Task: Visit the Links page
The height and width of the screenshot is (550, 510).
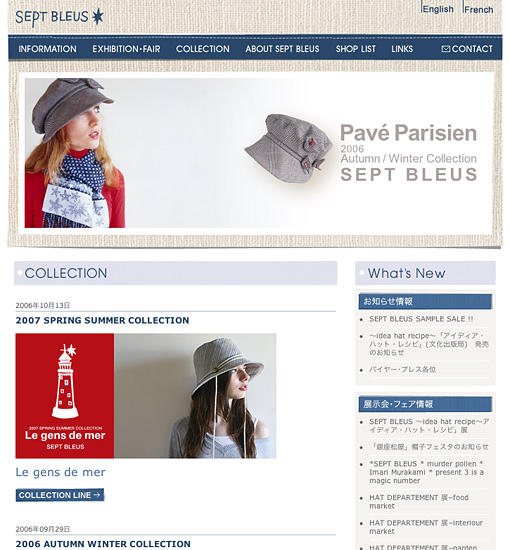Action: [402, 49]
